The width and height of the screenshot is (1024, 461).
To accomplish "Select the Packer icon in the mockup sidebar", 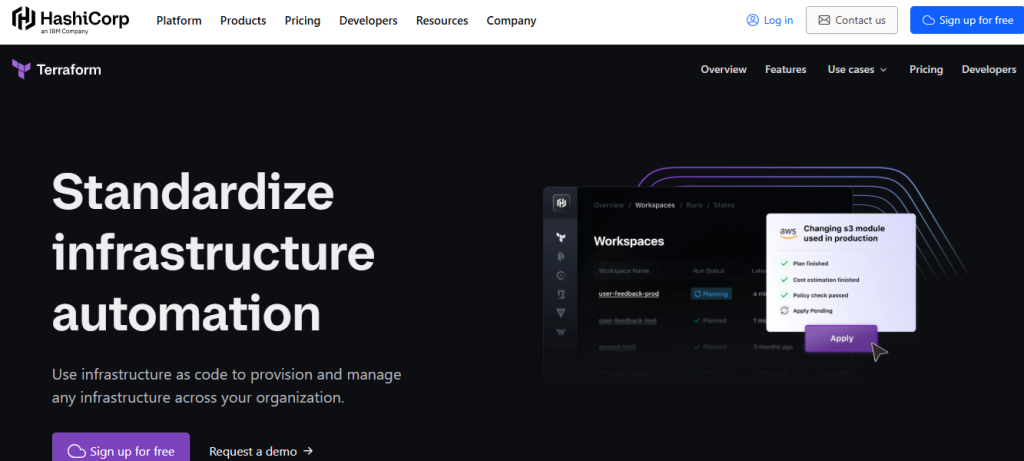I will coord(560,257).
